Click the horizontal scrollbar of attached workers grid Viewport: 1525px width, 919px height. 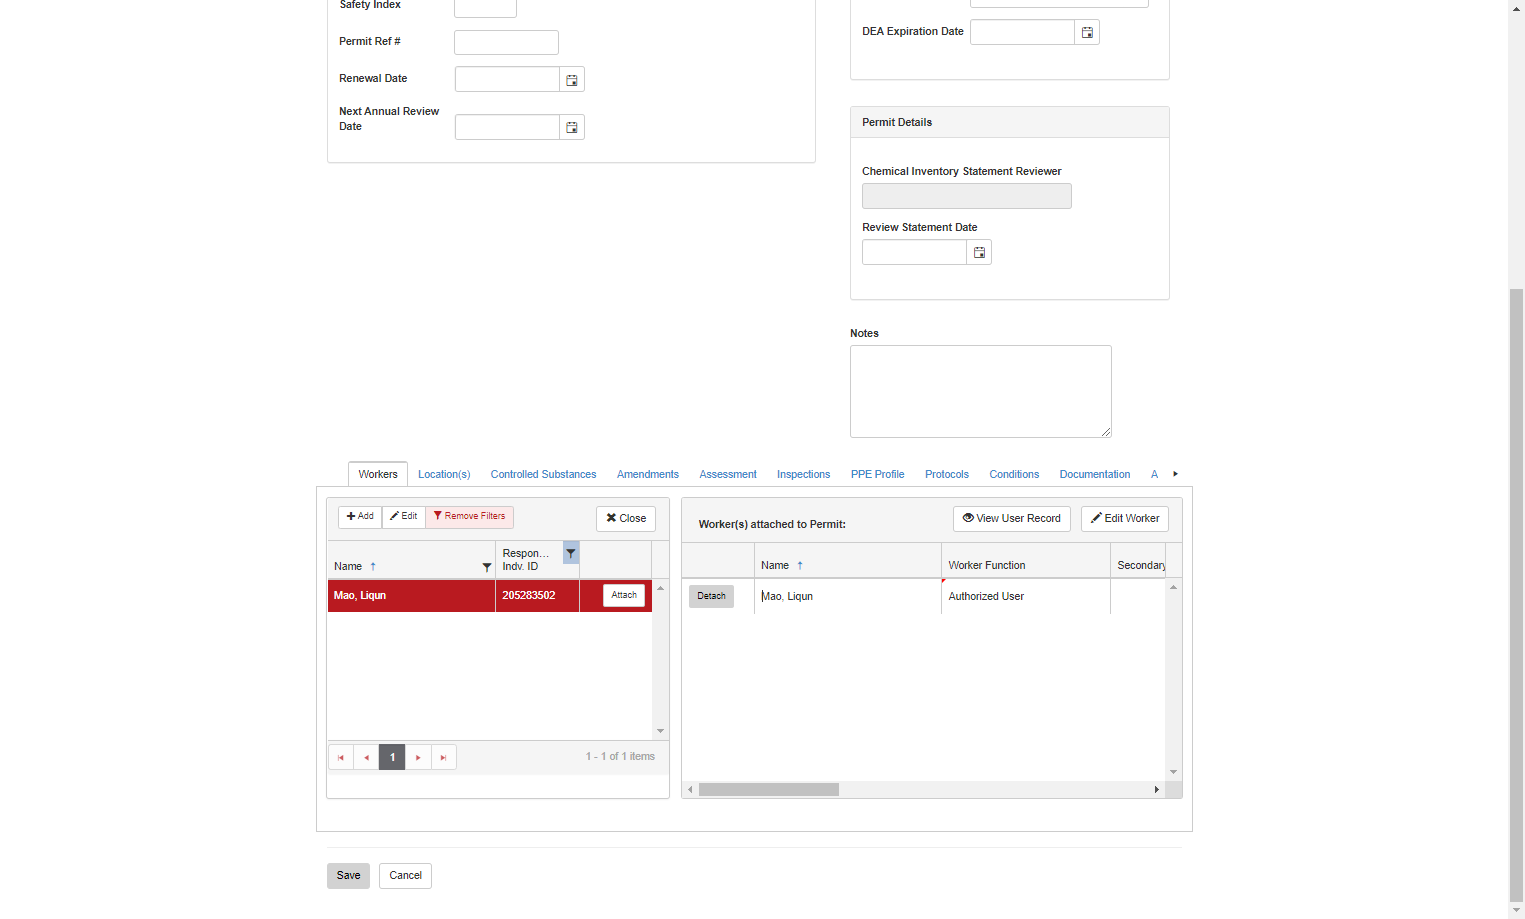769,789
